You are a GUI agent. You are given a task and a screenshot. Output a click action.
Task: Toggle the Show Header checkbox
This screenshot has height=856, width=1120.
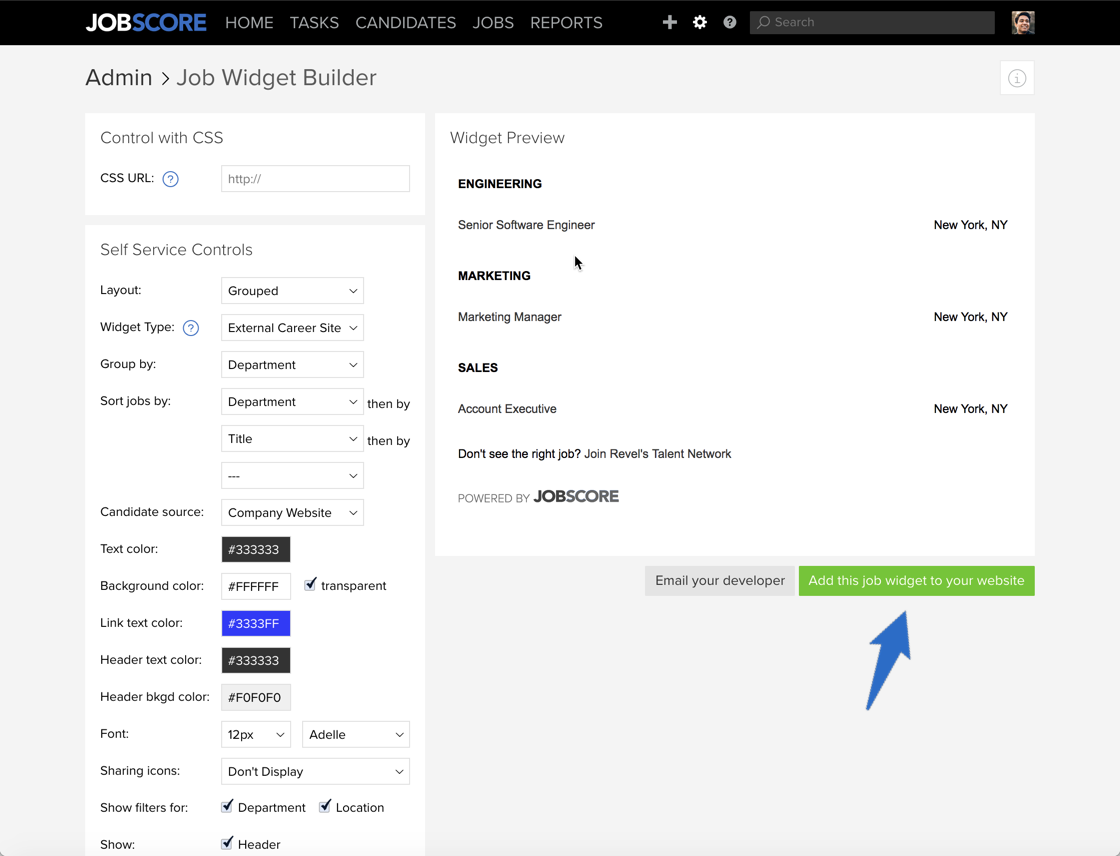pyautogui.click(x=227, y=843)
